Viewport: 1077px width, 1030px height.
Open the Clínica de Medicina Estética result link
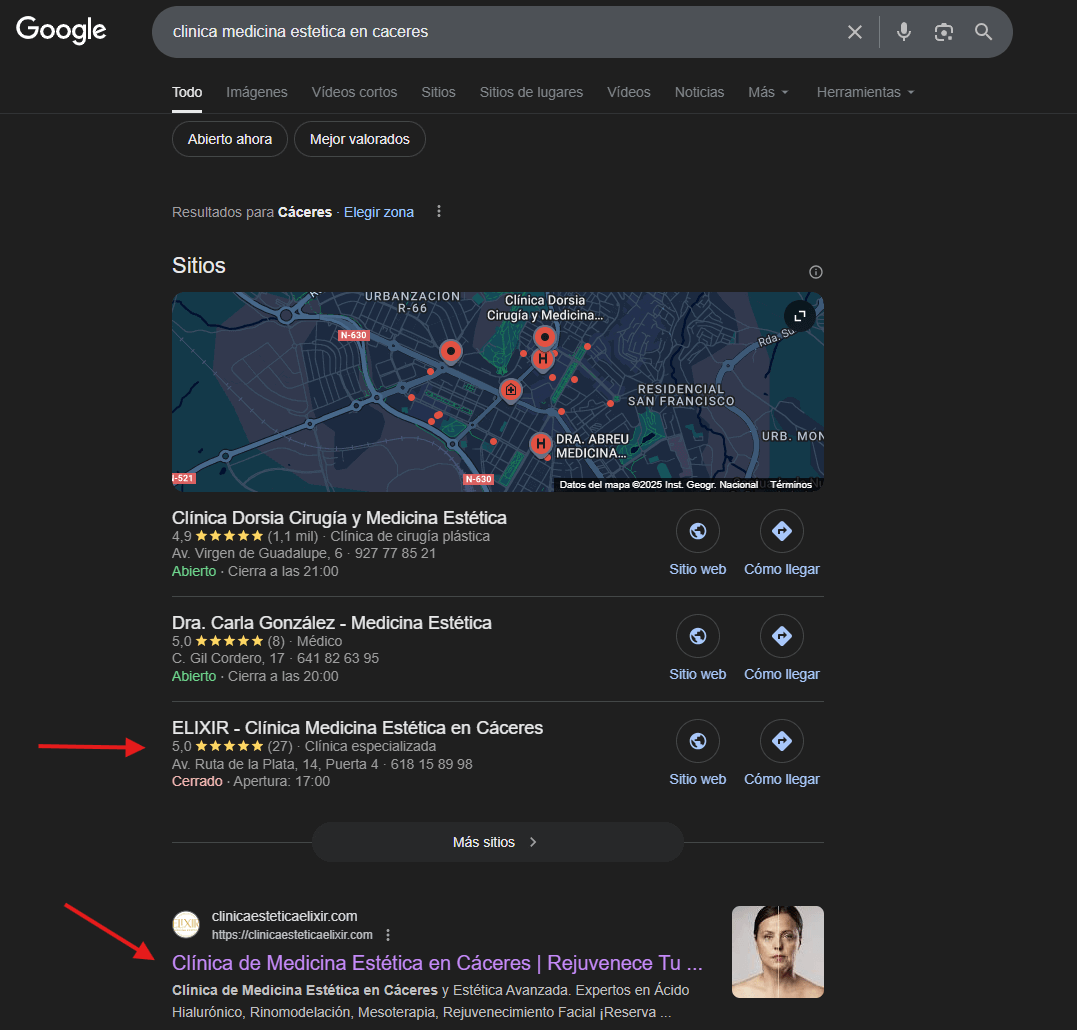click(x=437, y=963)
